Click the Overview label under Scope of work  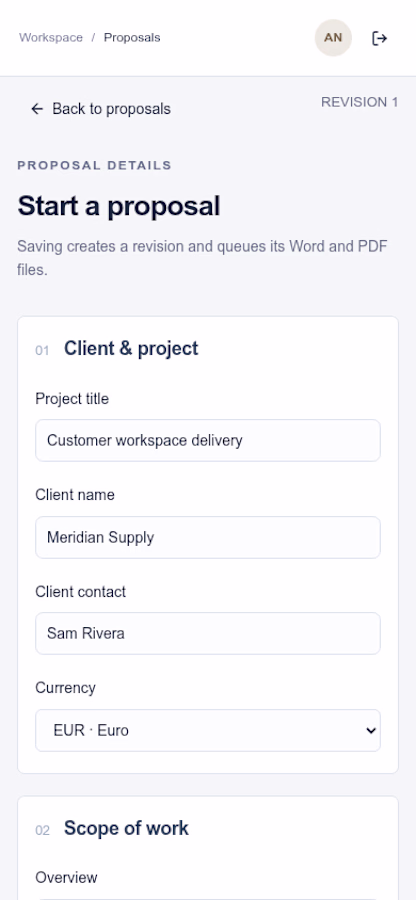pyautogui.click(x=66, y=878)
